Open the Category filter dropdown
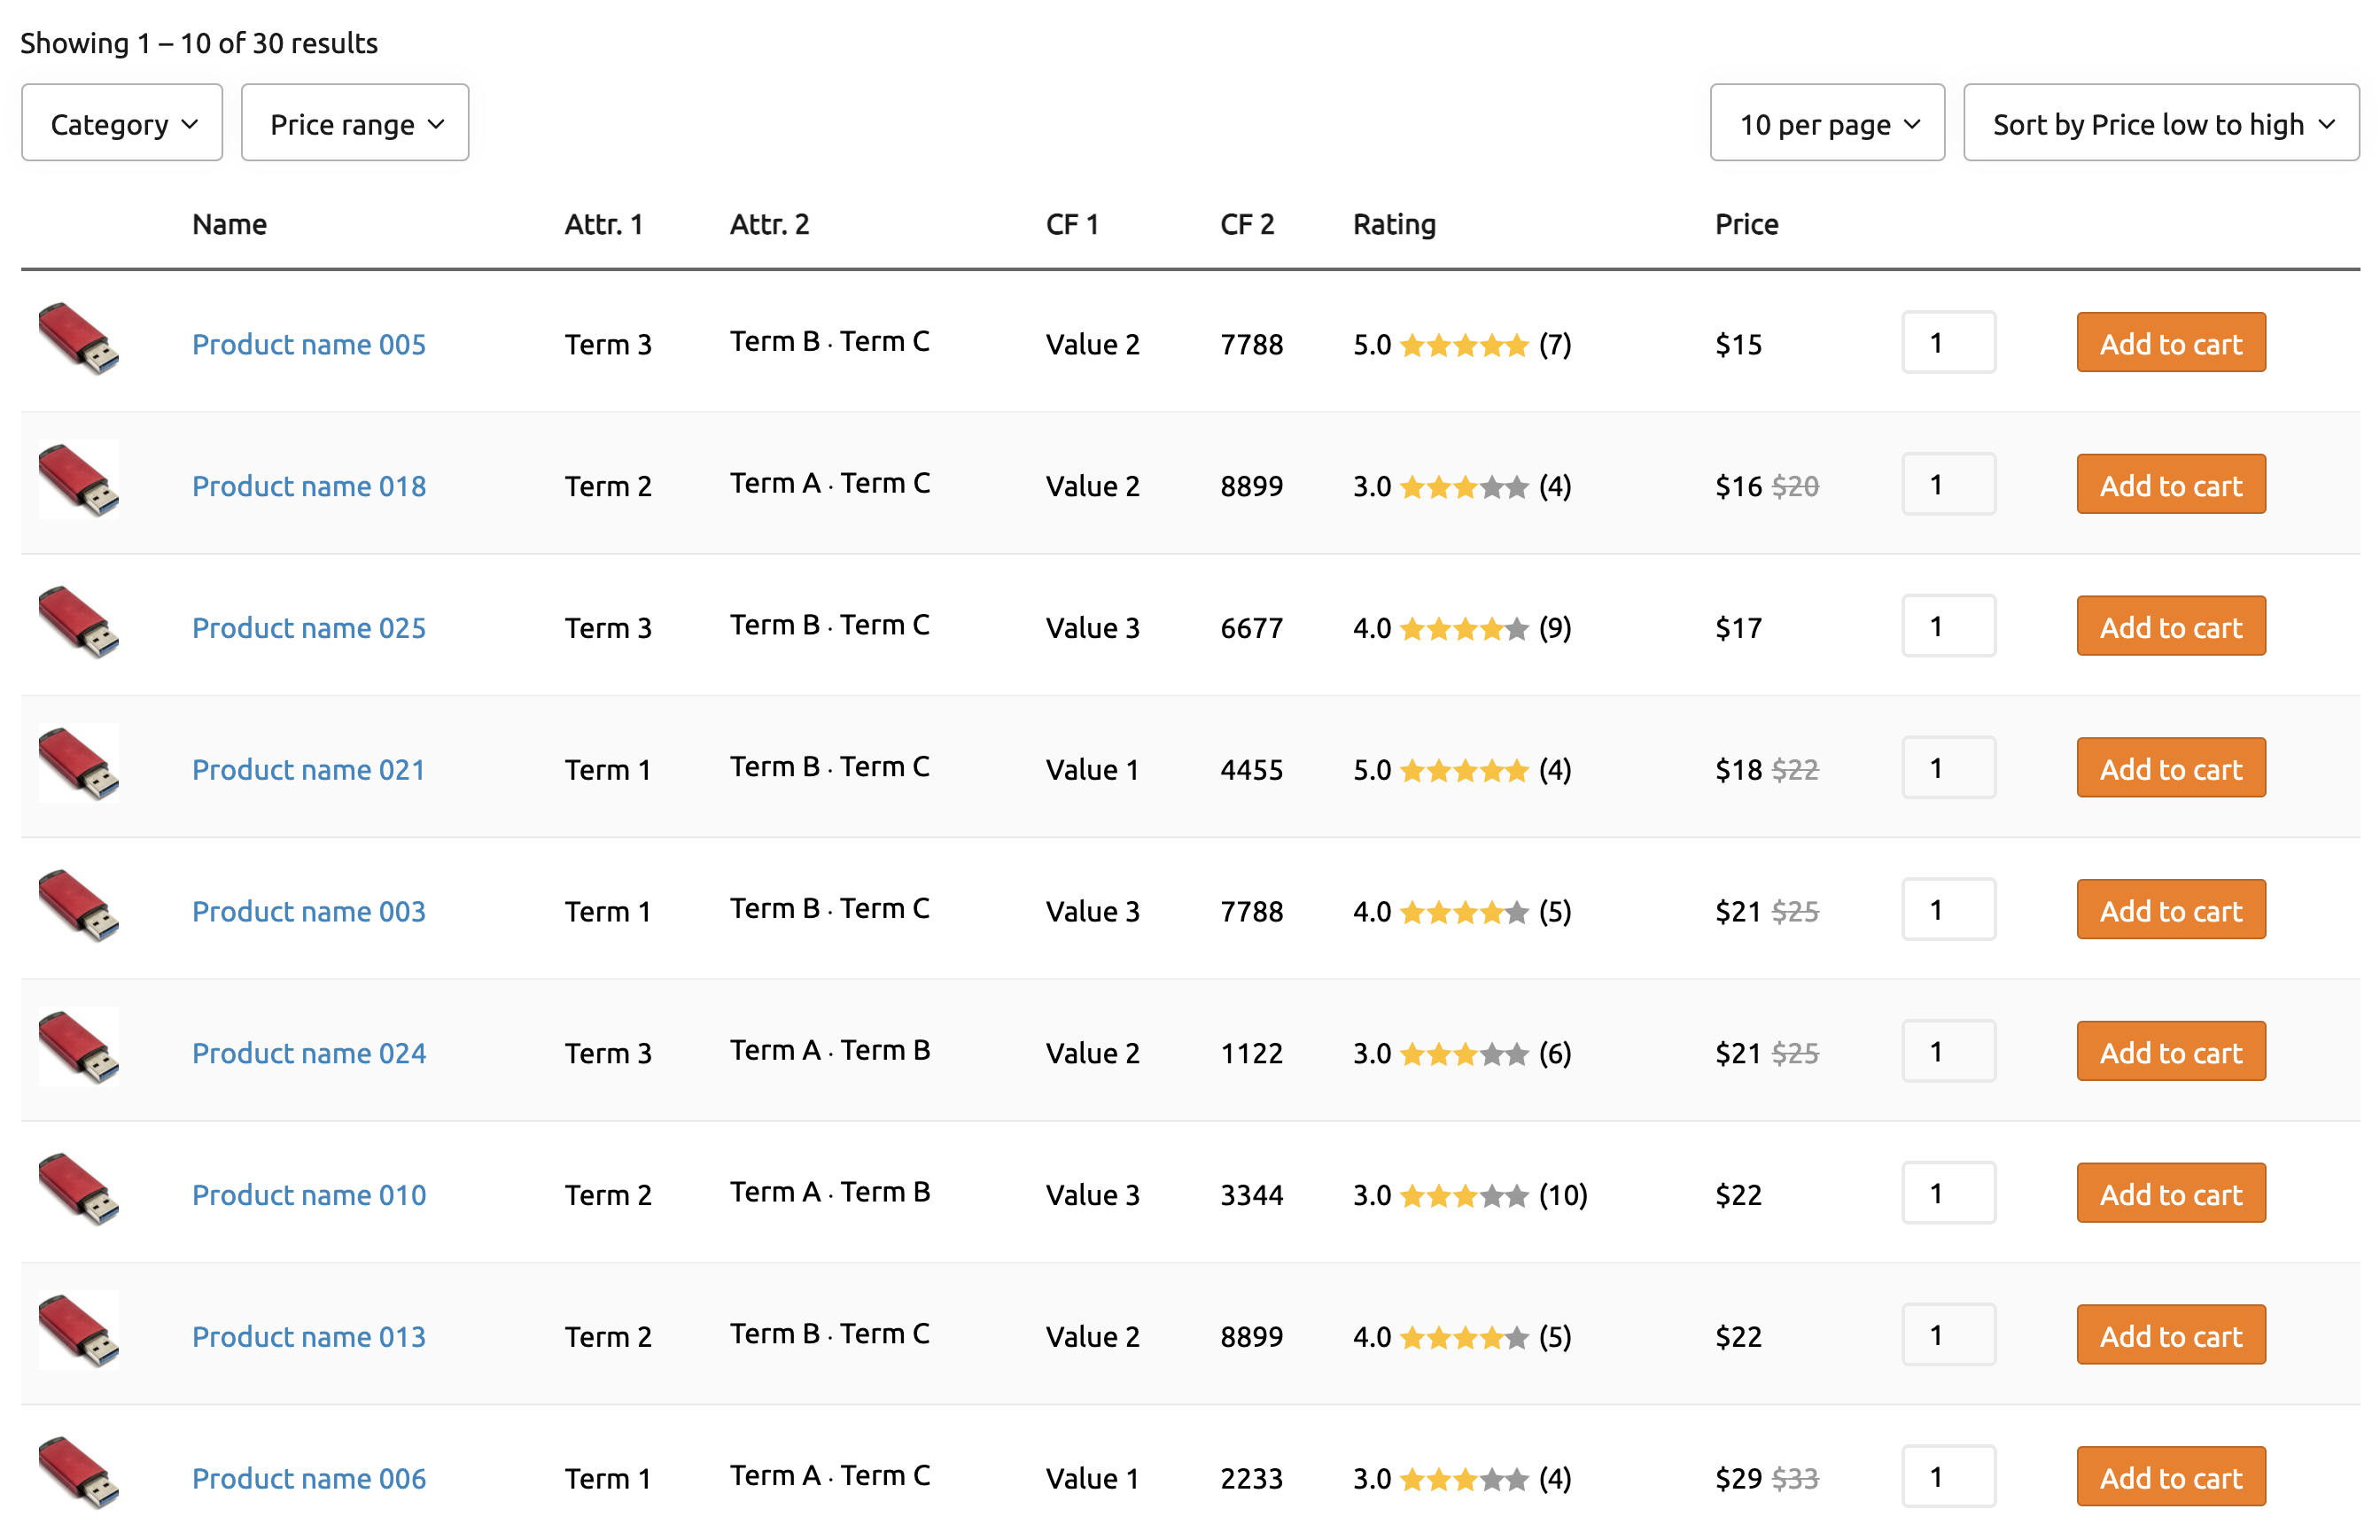Screen dimensions: 2380x1540 click(x=122, y=123)
